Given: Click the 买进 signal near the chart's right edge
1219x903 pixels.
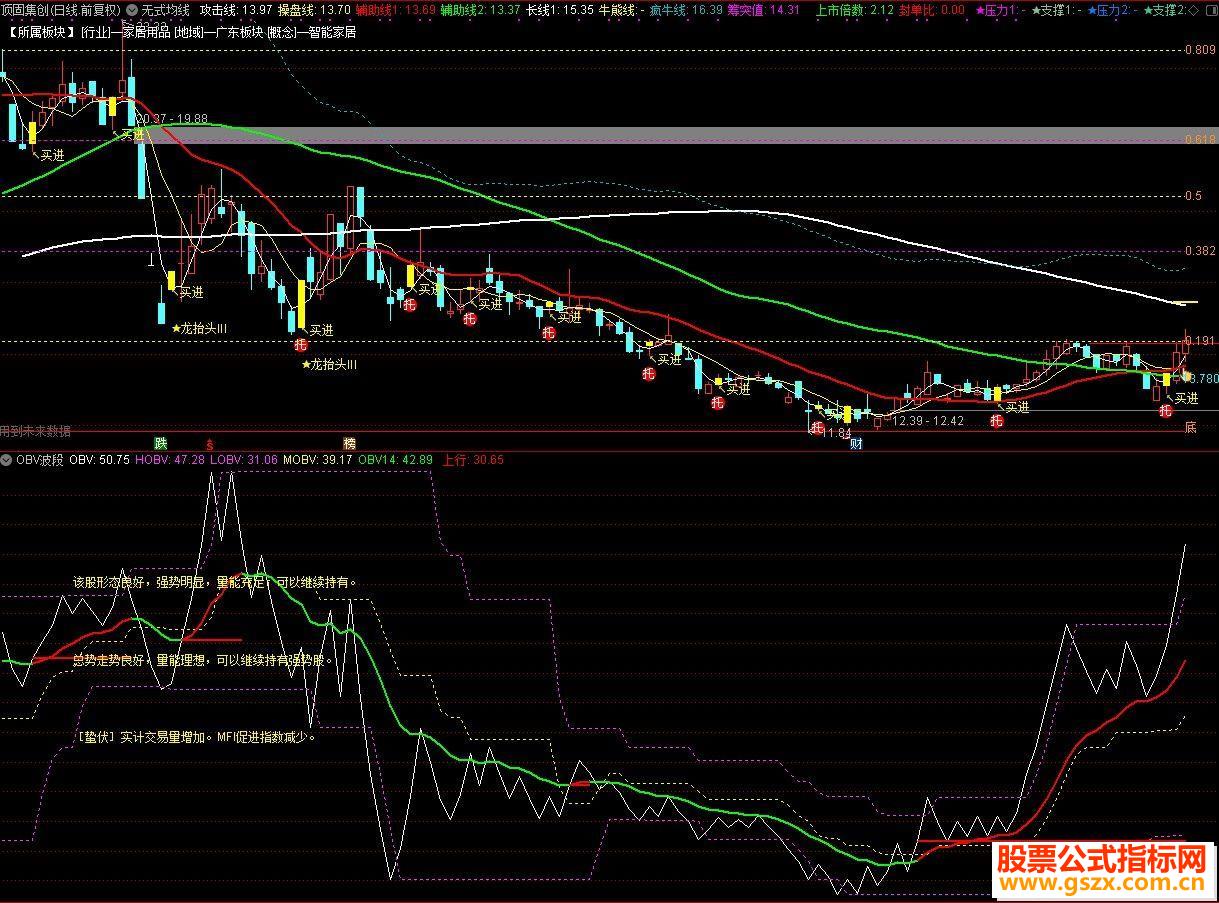Looking at the screenshot, I should [1186, 398].
